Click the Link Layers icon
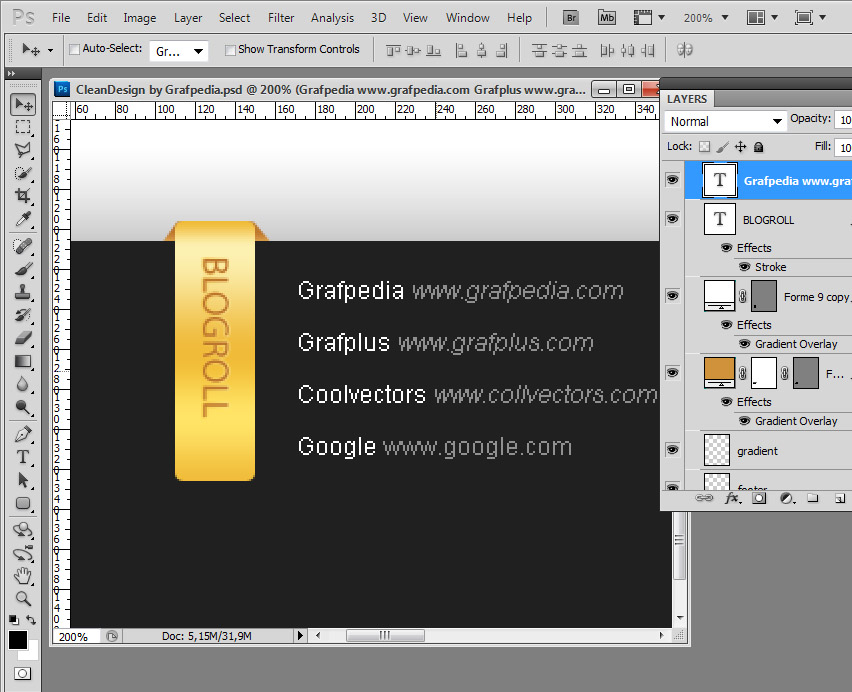Image resolution: width=852 pixels, height=692 pixels. point(704,498)
